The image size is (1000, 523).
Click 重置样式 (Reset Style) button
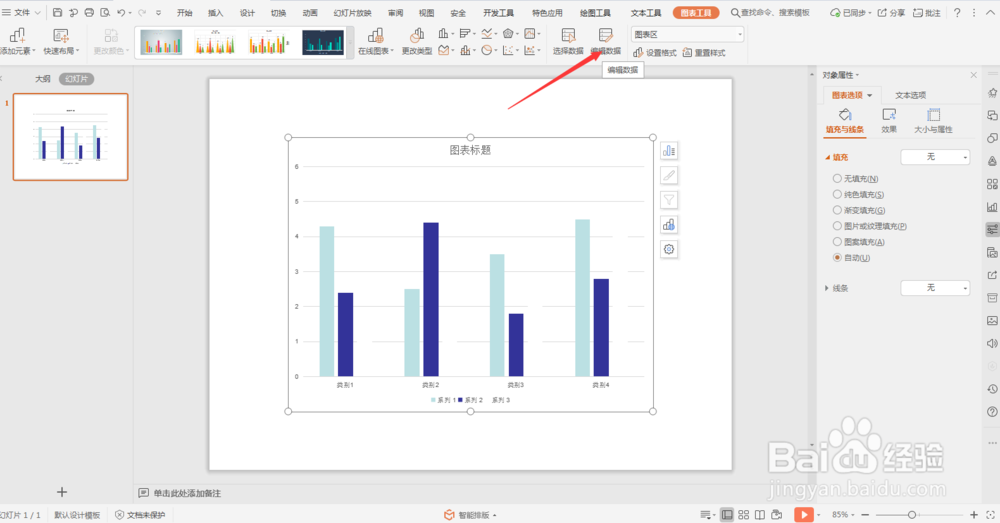coord(704,53)
